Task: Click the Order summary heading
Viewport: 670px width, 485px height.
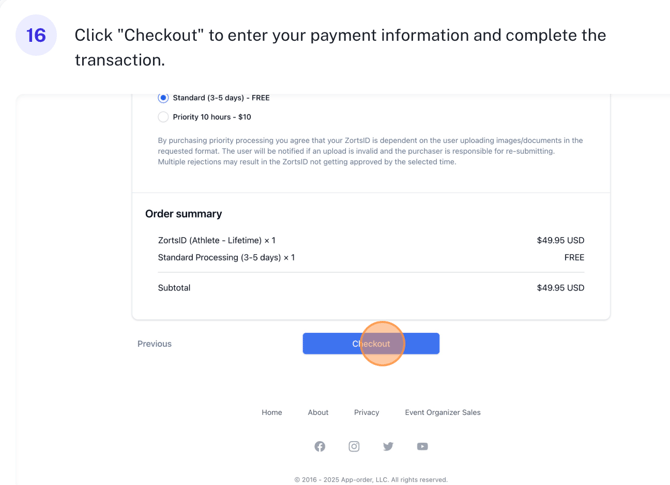Action: tap(184, 214)
